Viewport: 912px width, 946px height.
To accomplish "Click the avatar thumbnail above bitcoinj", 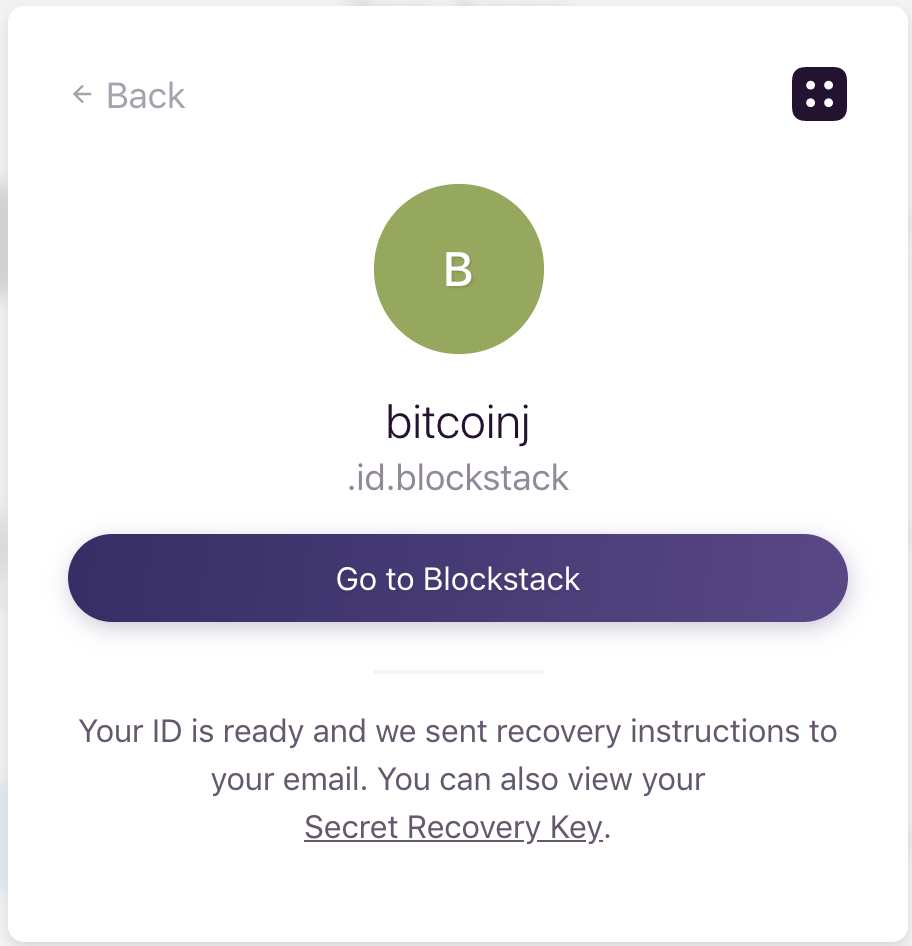I will coord(458,268).
